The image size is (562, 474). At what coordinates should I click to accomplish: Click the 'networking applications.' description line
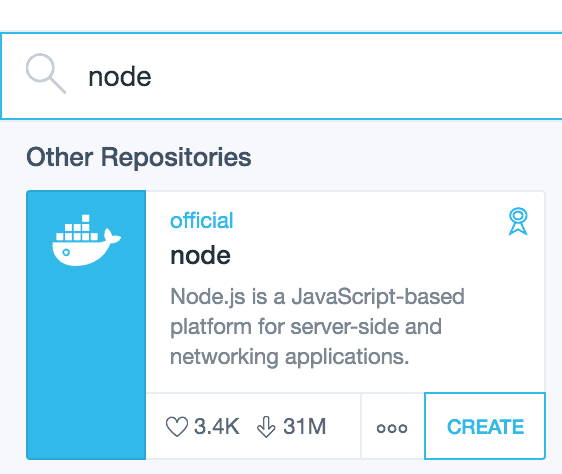tap(290, 357)
